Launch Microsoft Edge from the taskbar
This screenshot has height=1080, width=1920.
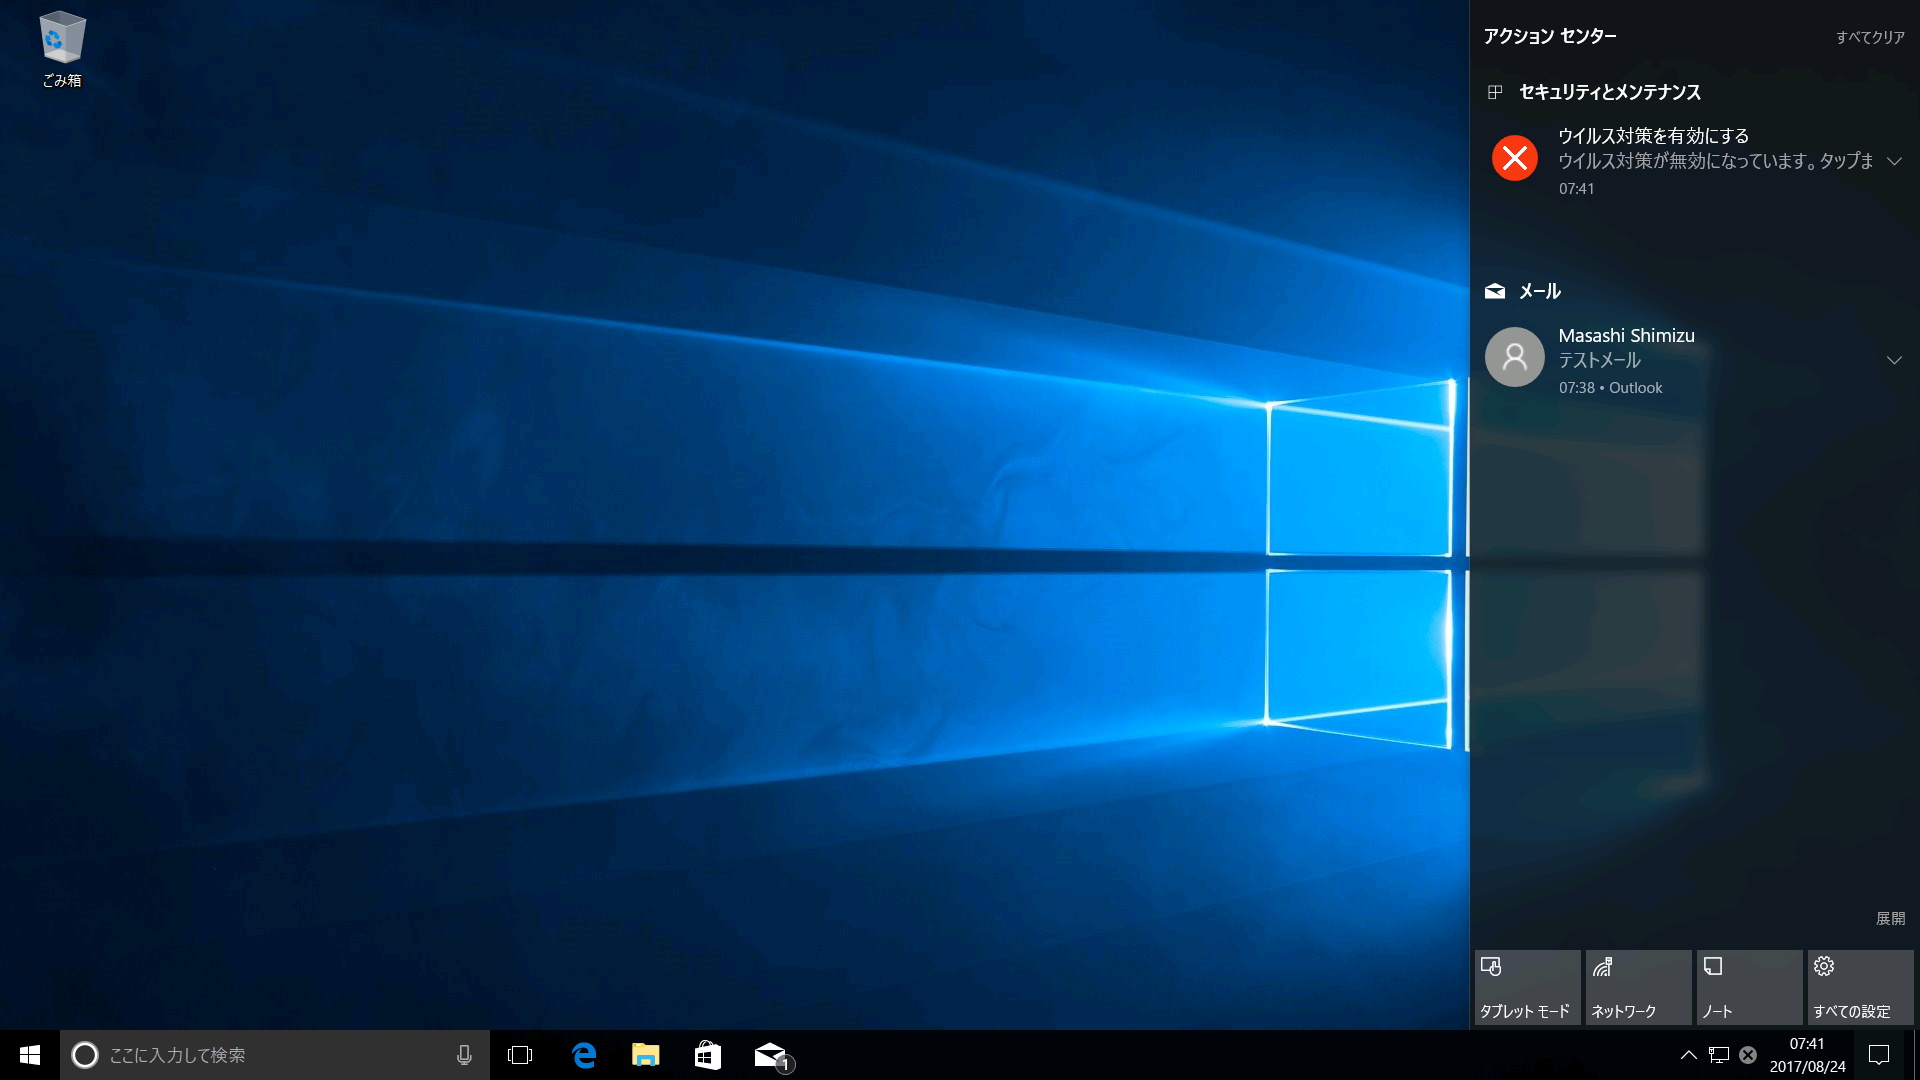[x=584, y=1055]
